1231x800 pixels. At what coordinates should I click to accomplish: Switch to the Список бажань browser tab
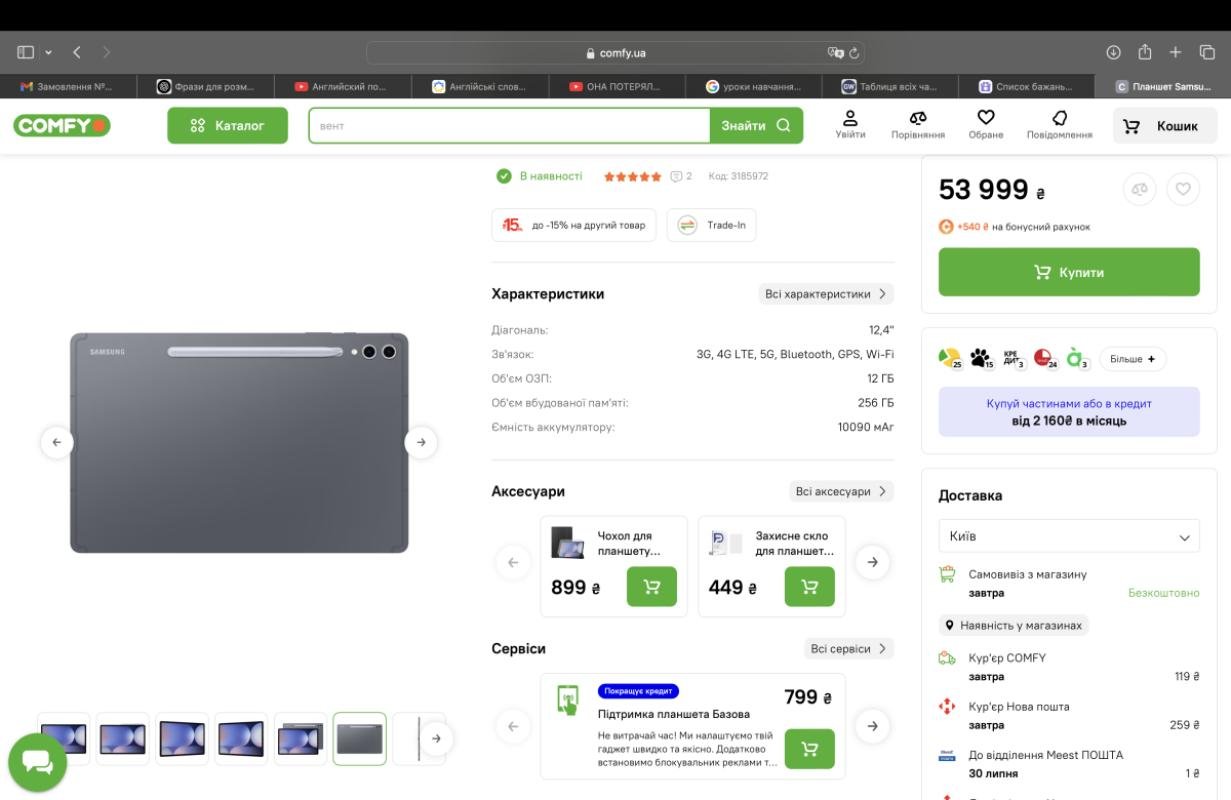[x=1025, y=87]
